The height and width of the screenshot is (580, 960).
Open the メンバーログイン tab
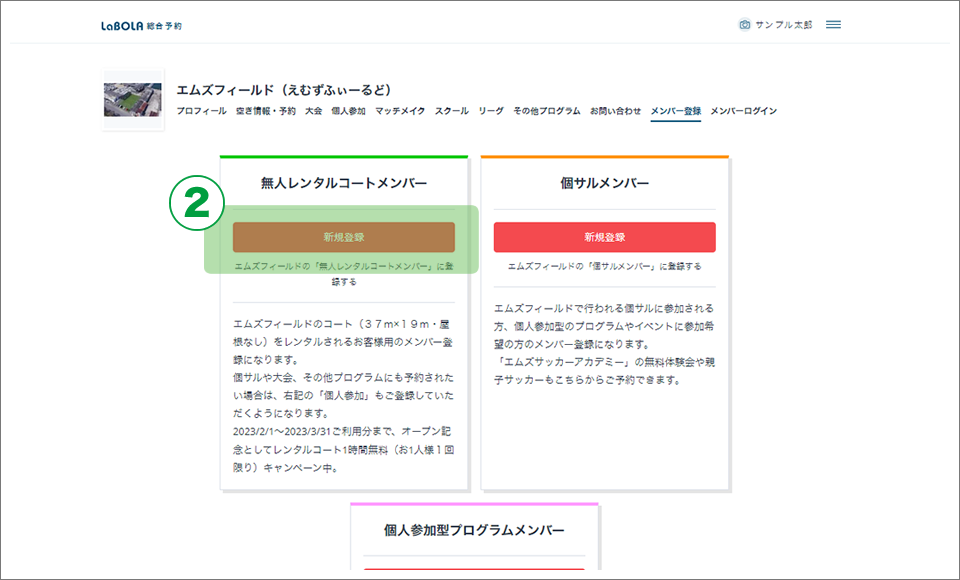743,111
